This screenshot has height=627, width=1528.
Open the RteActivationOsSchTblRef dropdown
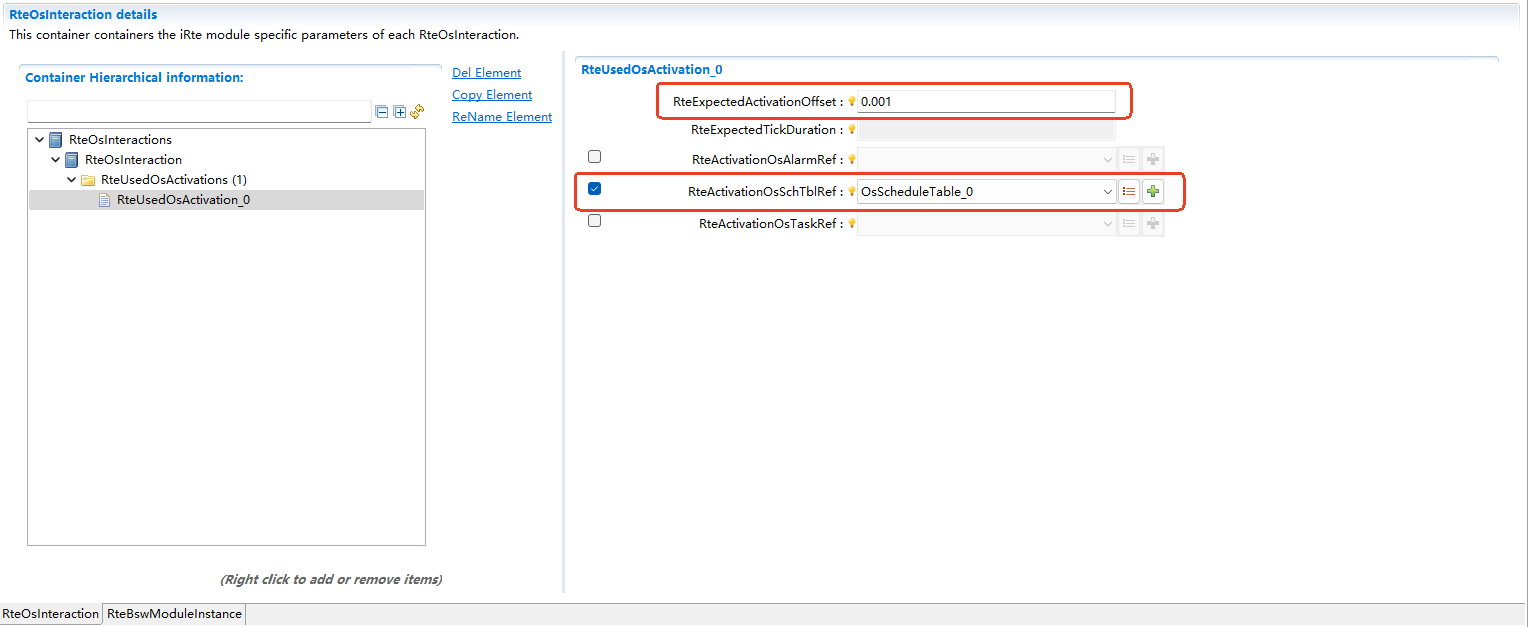(x=1107, y=192)
